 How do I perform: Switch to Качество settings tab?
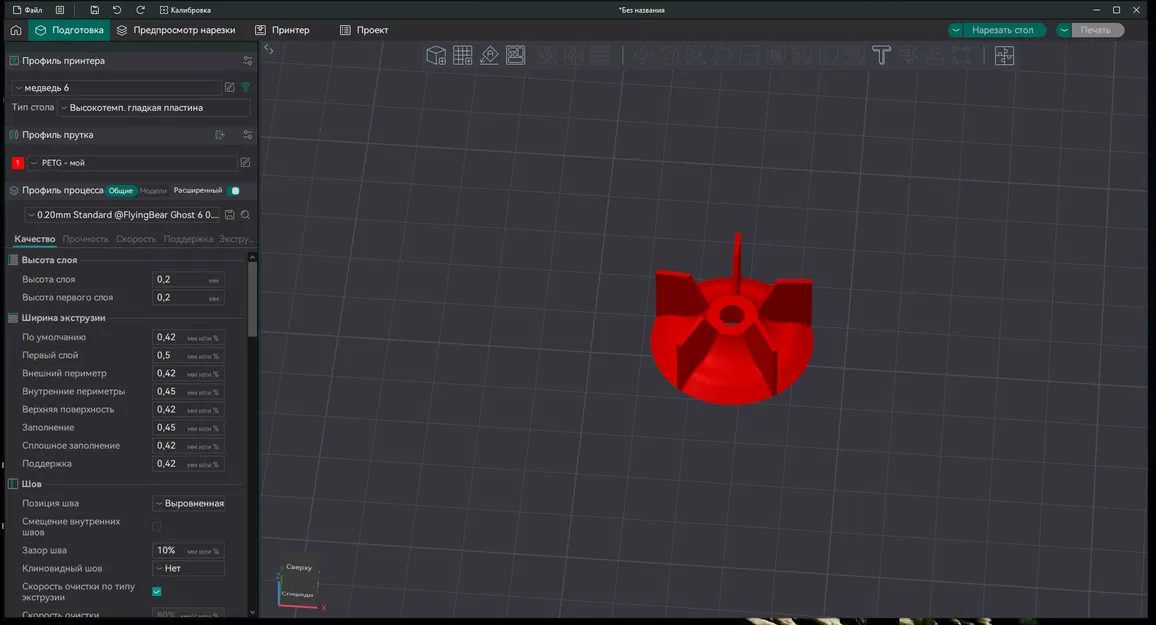coord(35,239)
